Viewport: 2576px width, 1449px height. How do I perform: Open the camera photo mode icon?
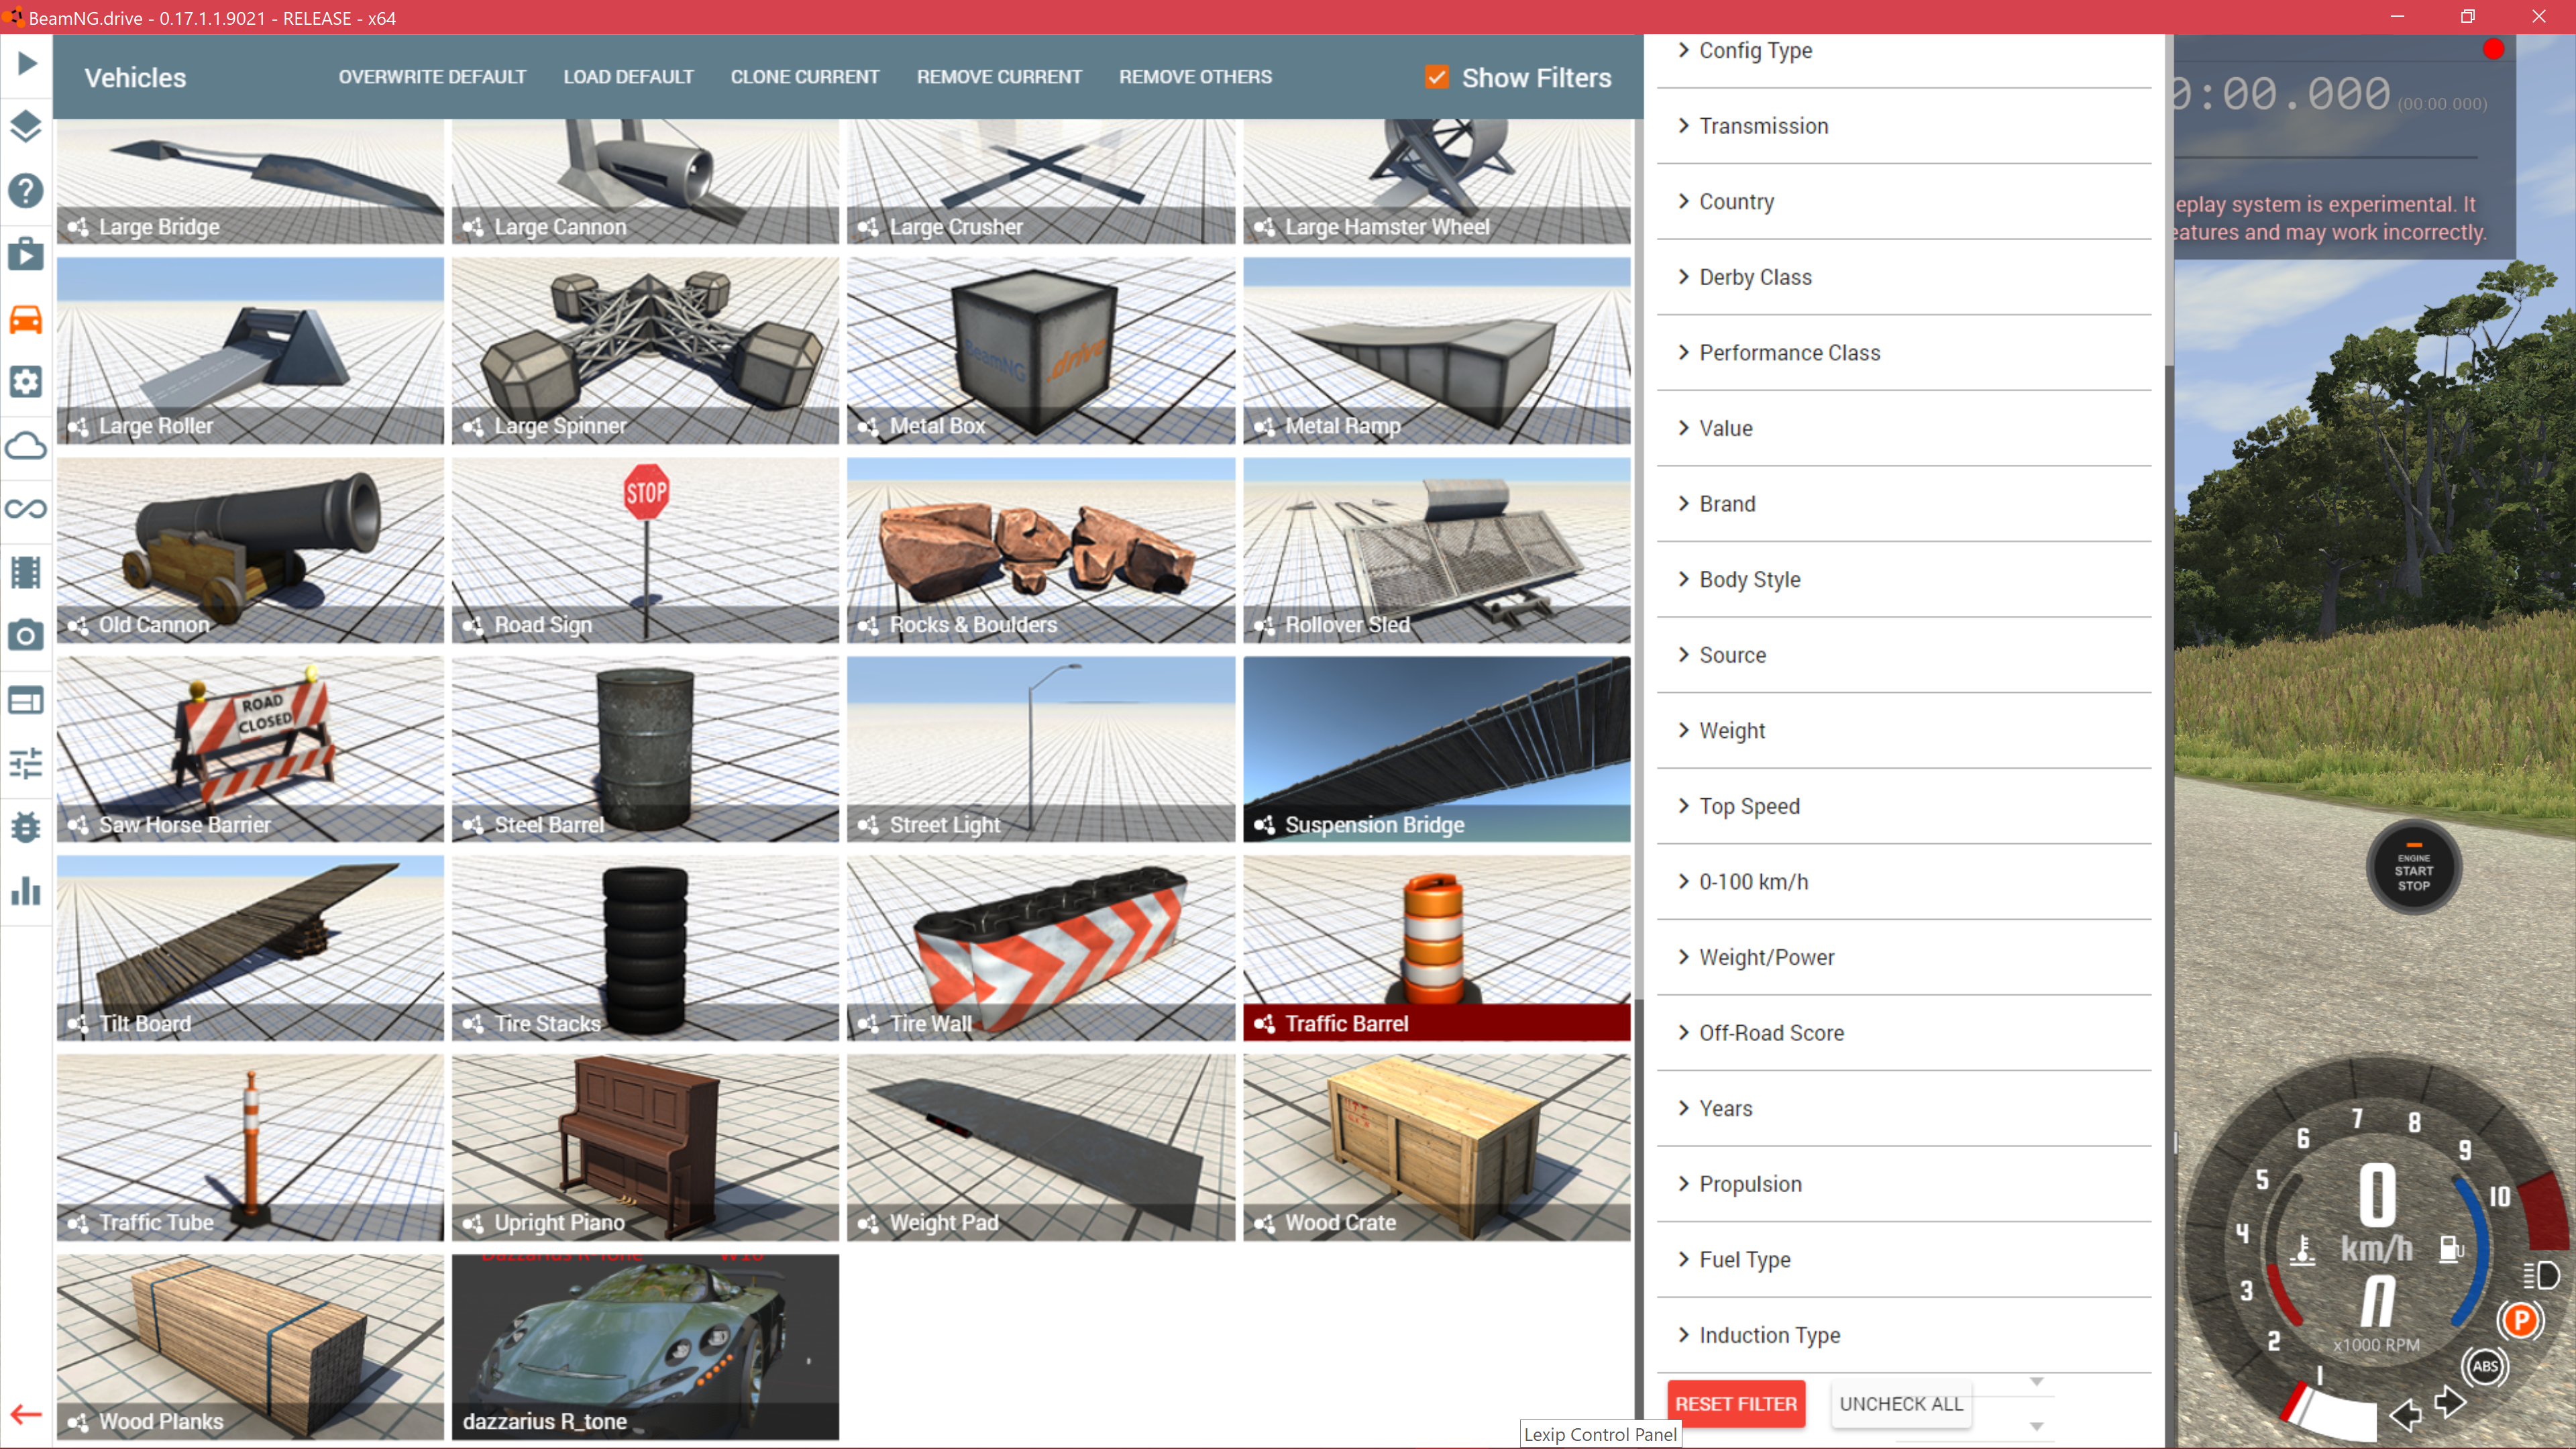(26, 636)
